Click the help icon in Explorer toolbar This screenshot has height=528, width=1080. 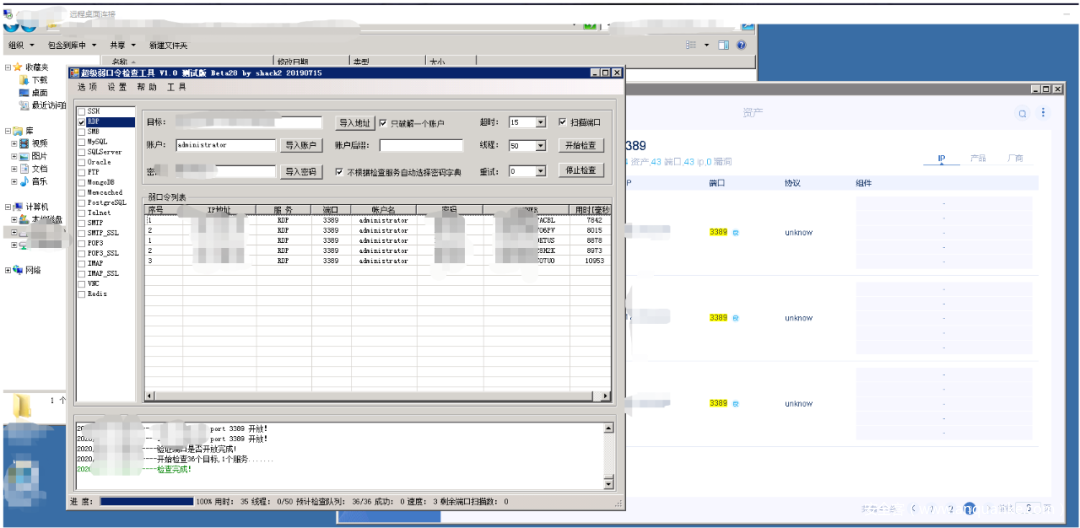(741, 45)
